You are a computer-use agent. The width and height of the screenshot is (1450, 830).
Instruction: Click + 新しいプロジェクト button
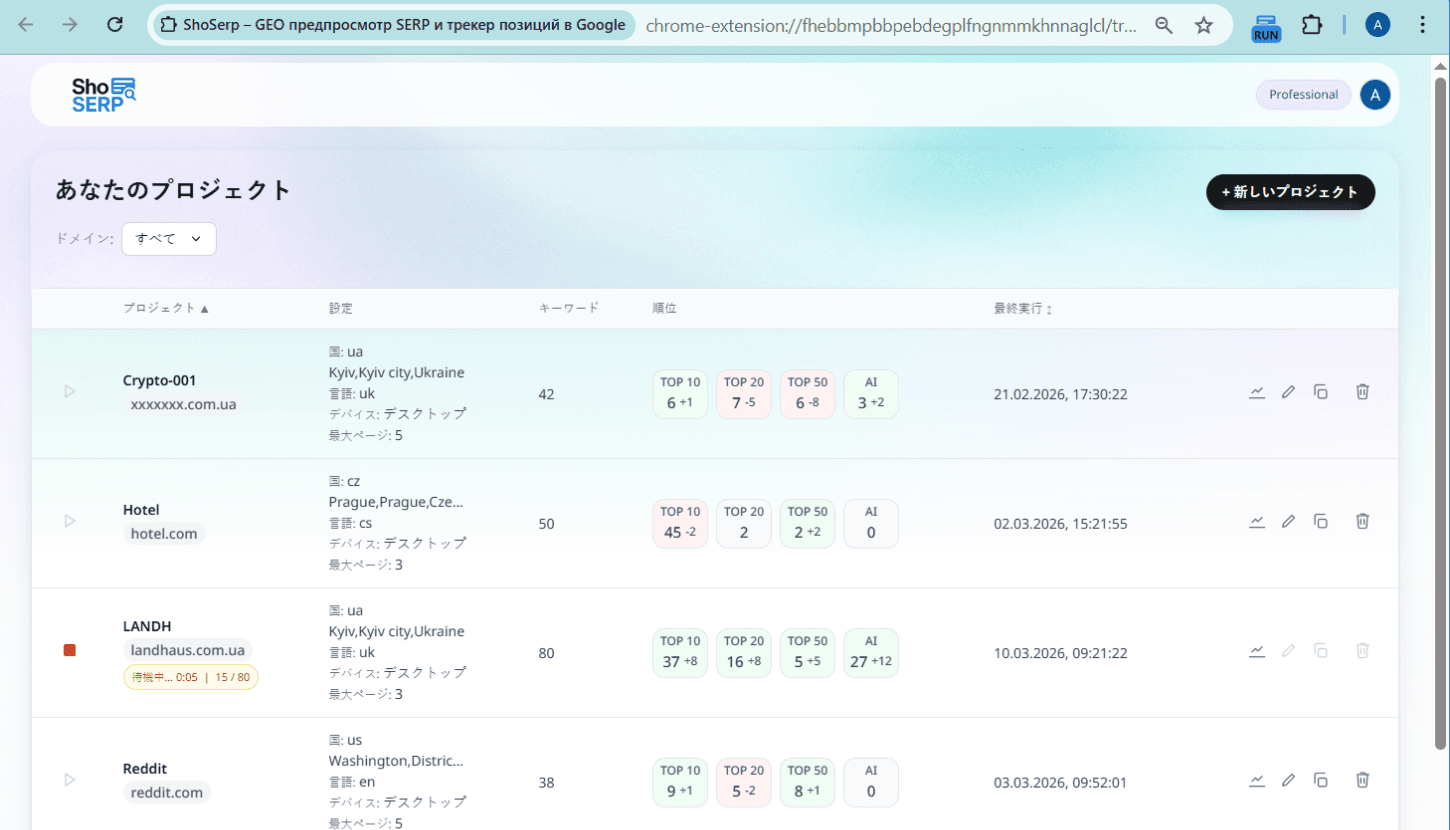click(x=1290, y=192)
